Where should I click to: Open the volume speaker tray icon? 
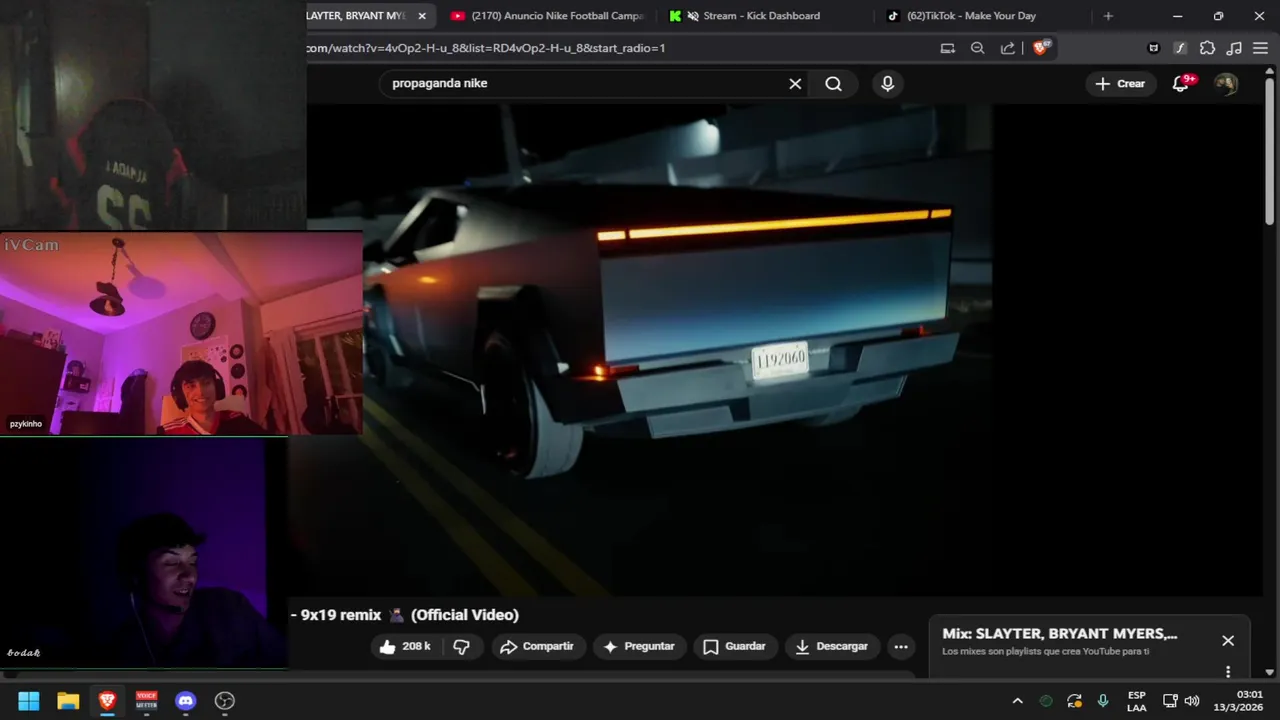coord(1192,701)
